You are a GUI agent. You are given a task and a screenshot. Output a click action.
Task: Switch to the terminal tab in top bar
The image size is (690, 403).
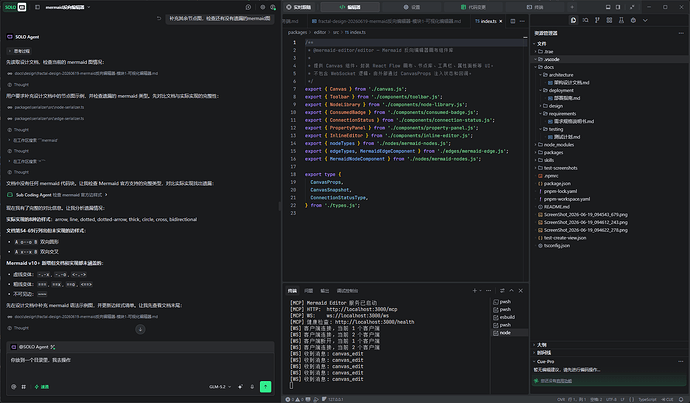pos(535,7)
